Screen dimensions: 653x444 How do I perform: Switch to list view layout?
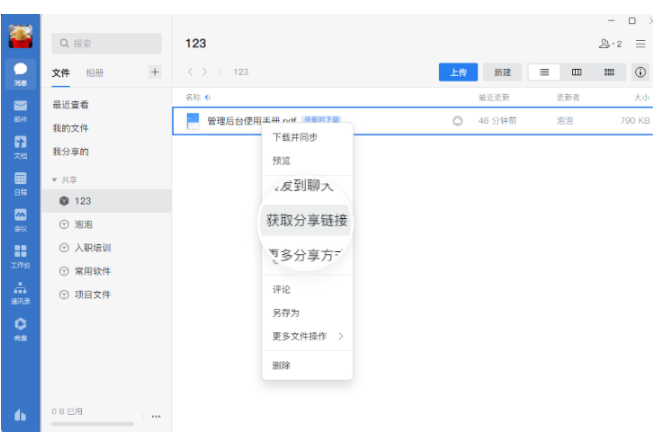(x=544, y=72)
